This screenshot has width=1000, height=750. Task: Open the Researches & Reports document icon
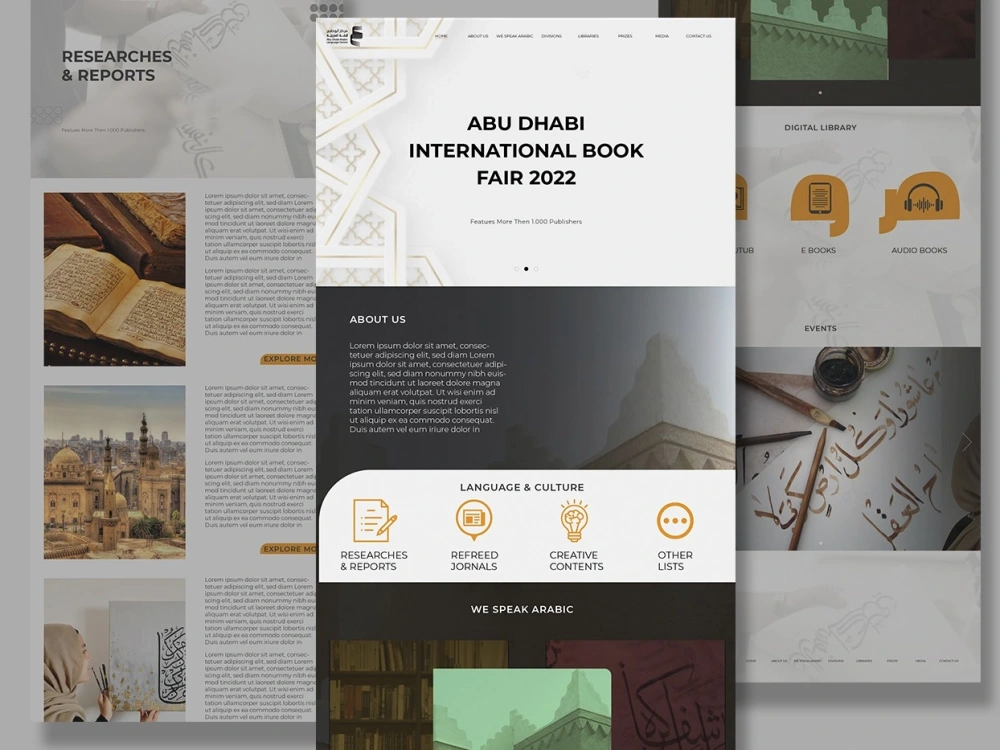[x=375, y=520]
